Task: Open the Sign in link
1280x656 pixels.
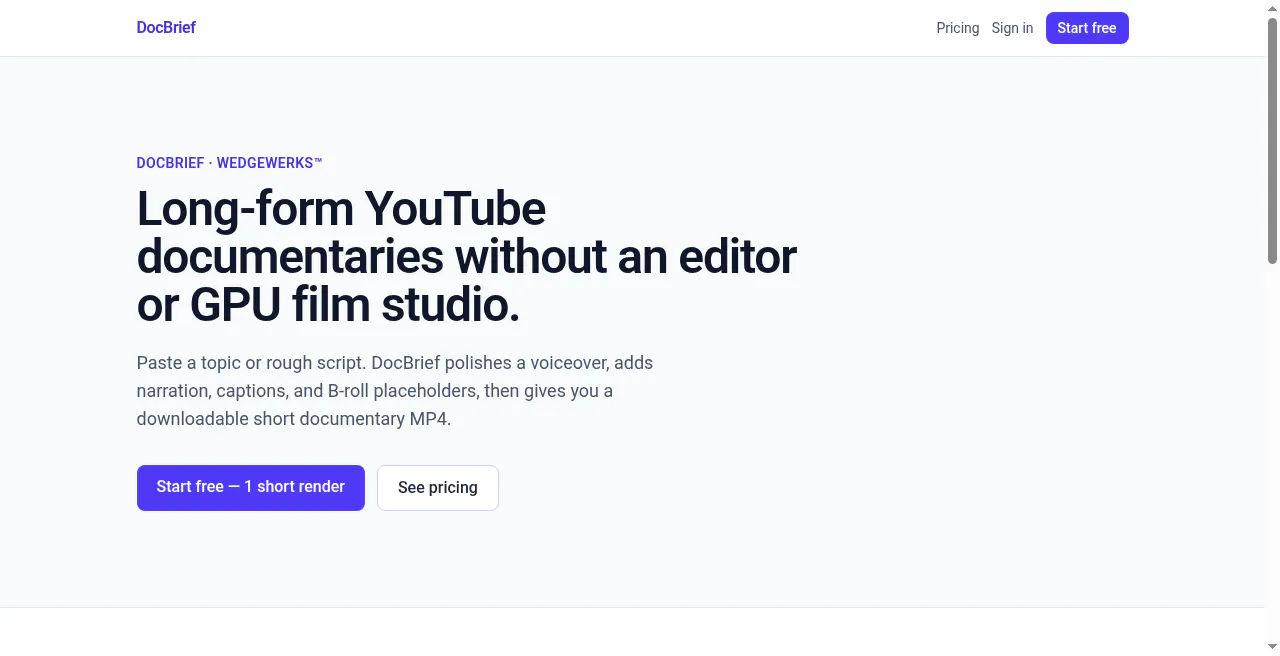Action: (1012, 28)
